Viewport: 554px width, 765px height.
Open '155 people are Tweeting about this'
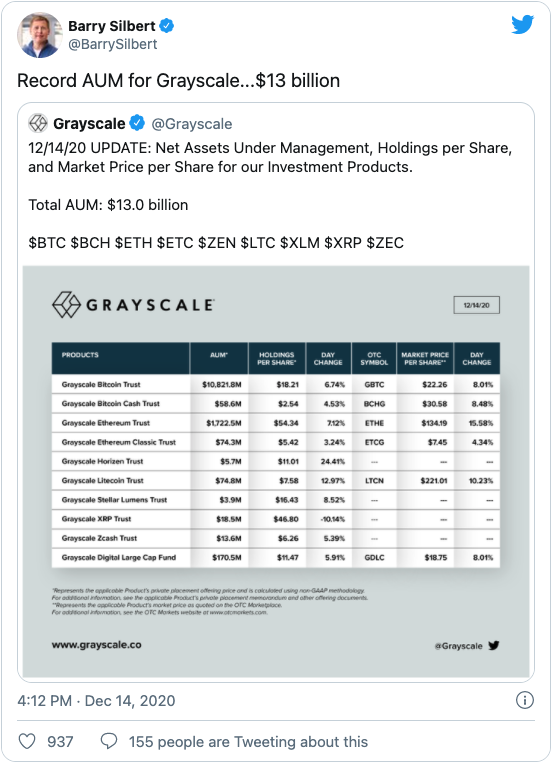[x=248, y=742]
